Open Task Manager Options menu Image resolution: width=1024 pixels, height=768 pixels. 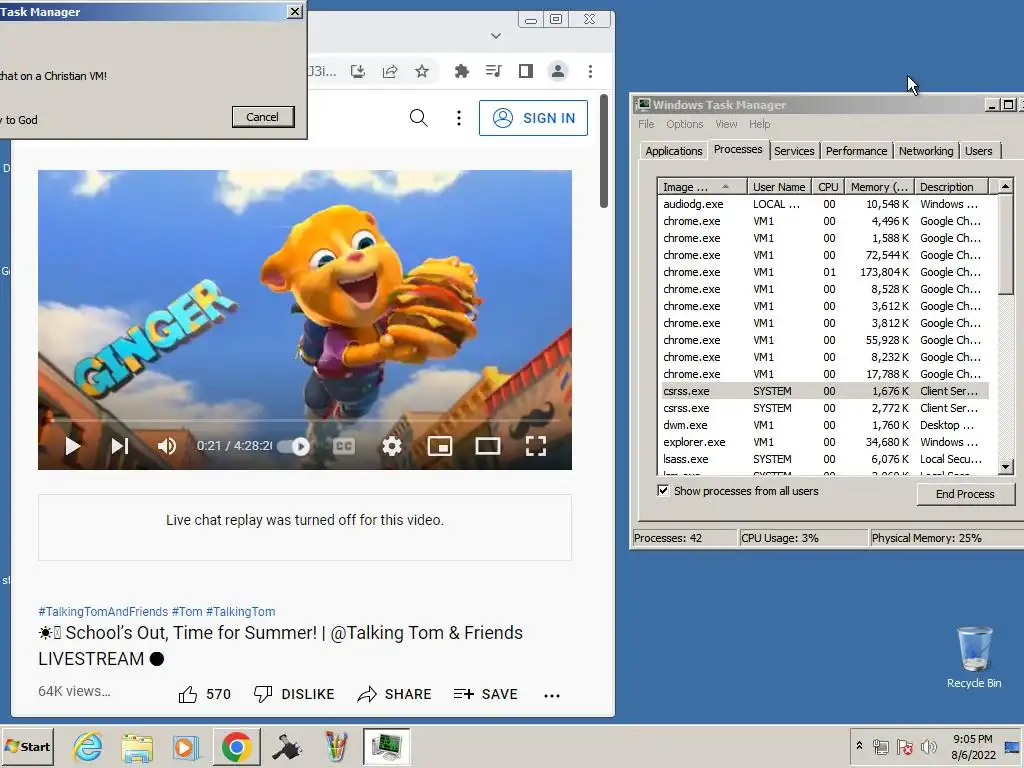684,124
